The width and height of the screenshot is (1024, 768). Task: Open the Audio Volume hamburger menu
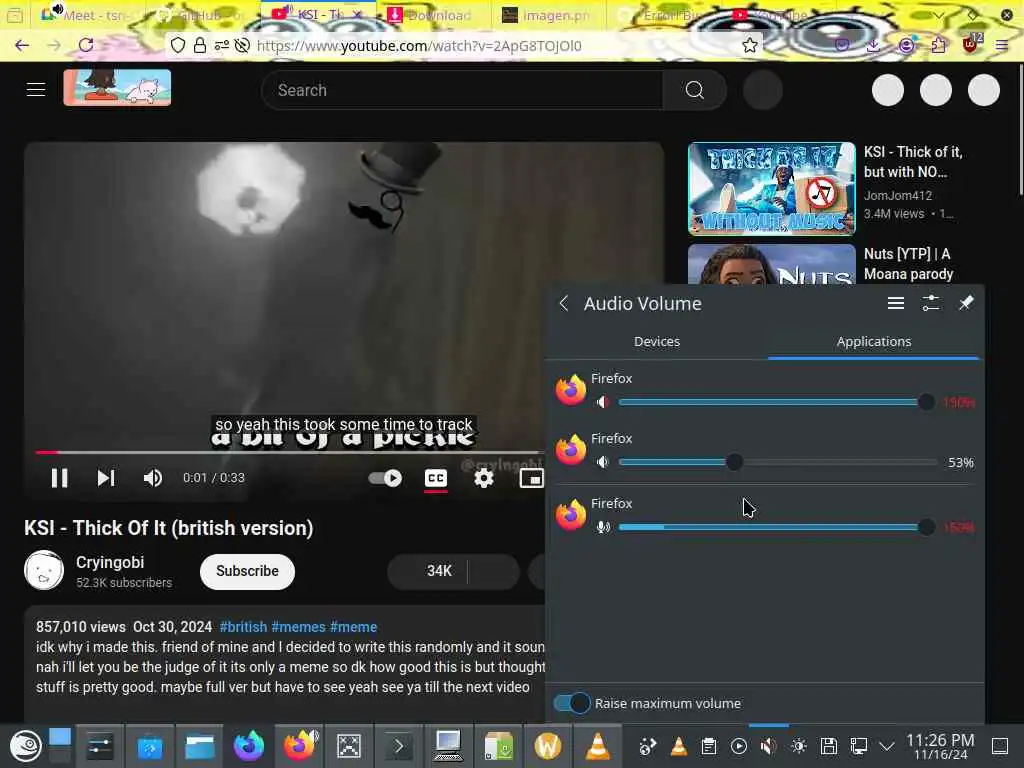[896, 304]
